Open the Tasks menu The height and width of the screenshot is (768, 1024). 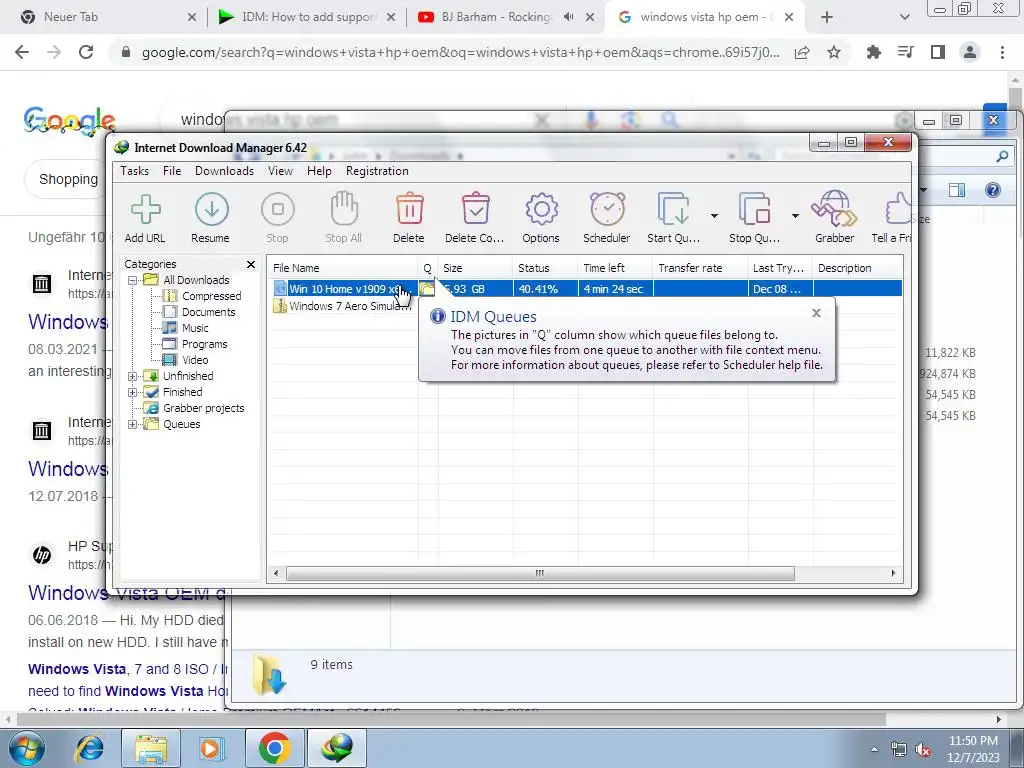tap(135, 171)
